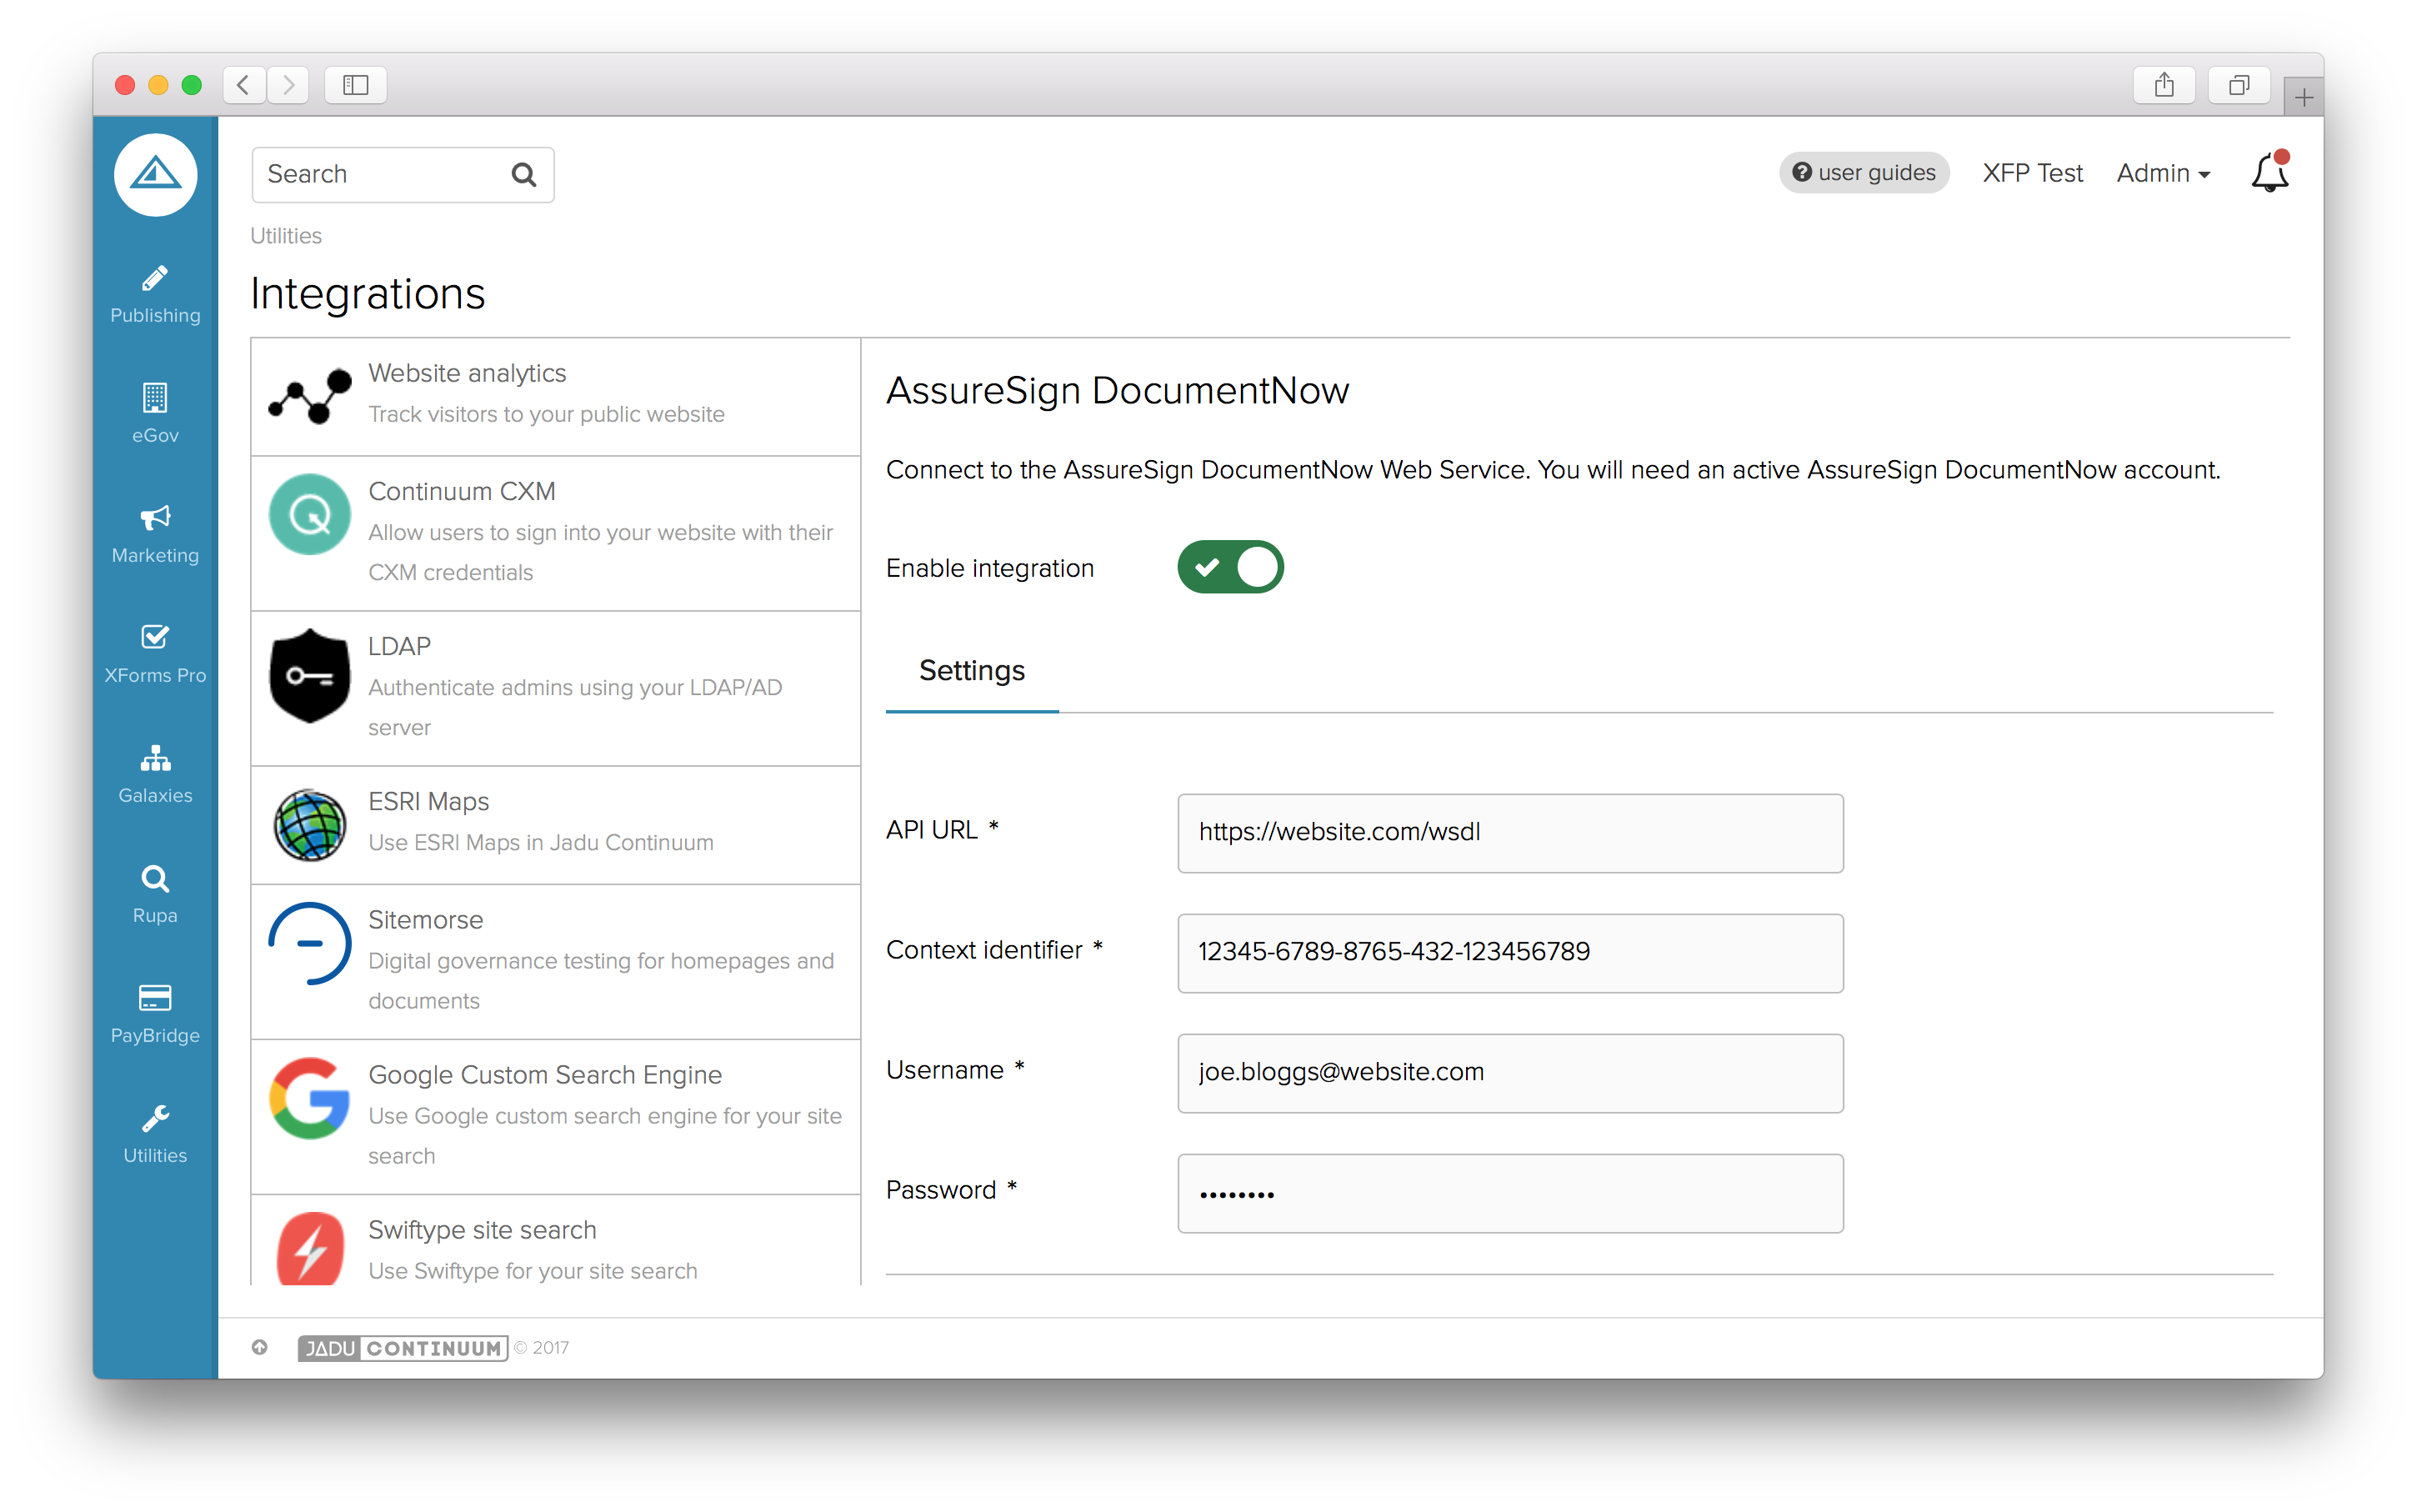
Task: Disable the Enable integration toggle
Action: (1230, 568)
